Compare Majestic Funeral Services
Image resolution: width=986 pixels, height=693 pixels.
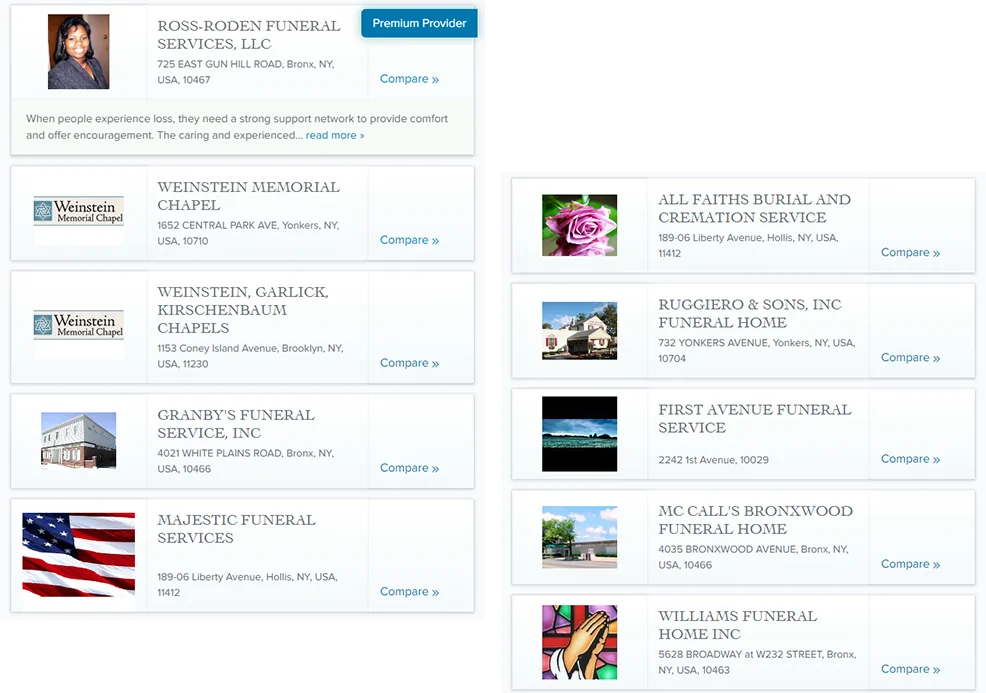(x=409, y=591)
